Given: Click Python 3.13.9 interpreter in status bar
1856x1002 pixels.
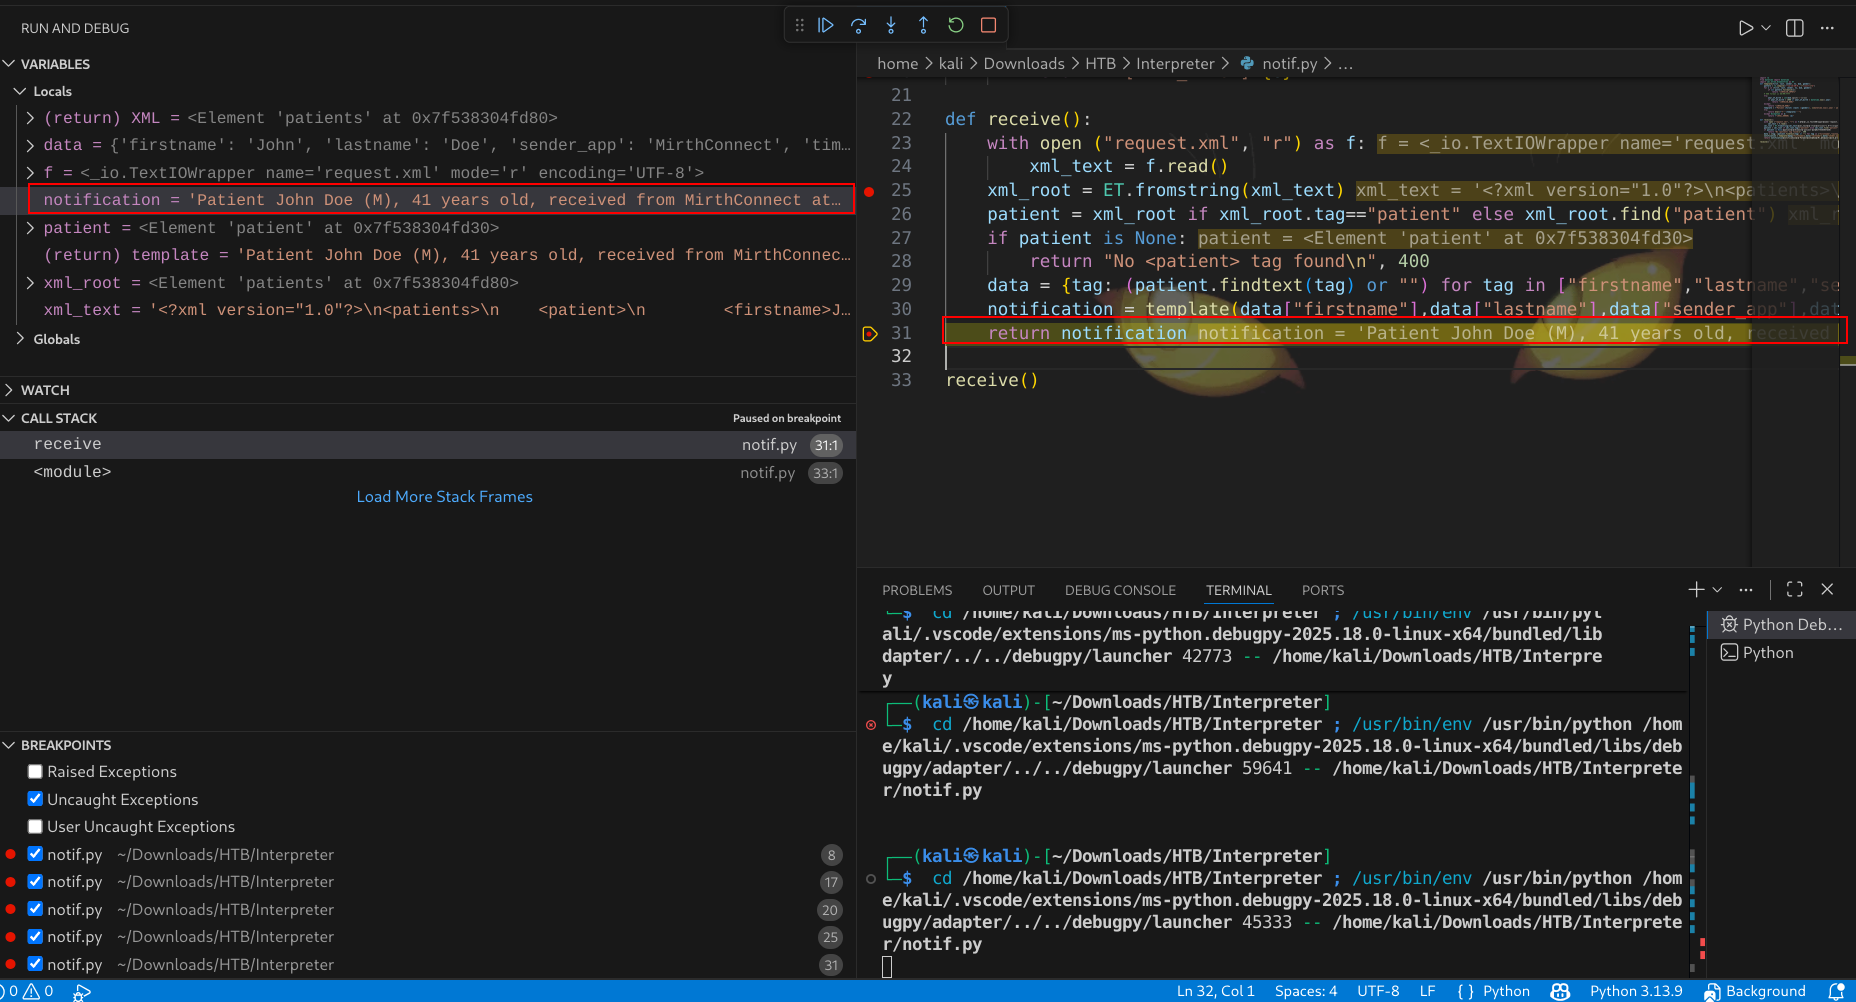Looking at the screenshot, I should click(x=1635, y=991).
